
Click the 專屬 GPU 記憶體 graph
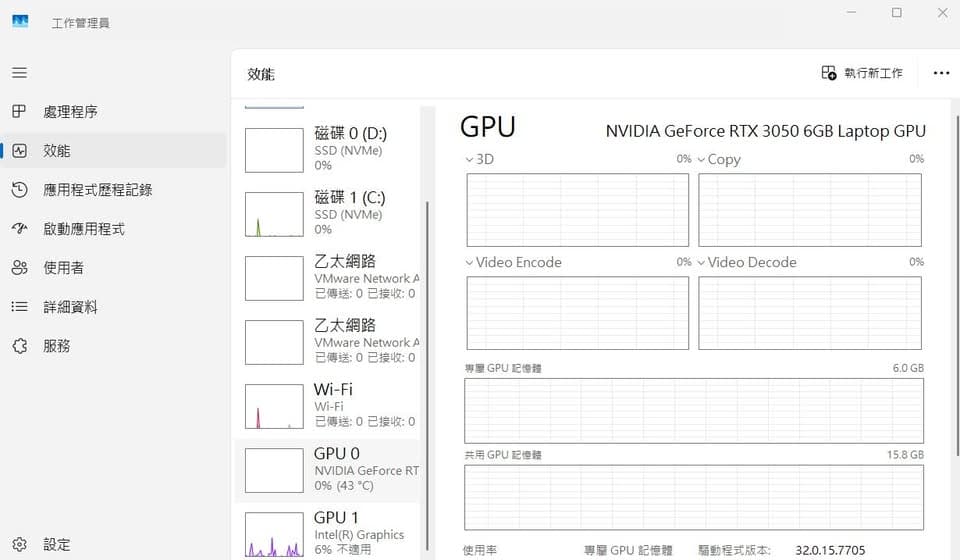pos(694,411)
